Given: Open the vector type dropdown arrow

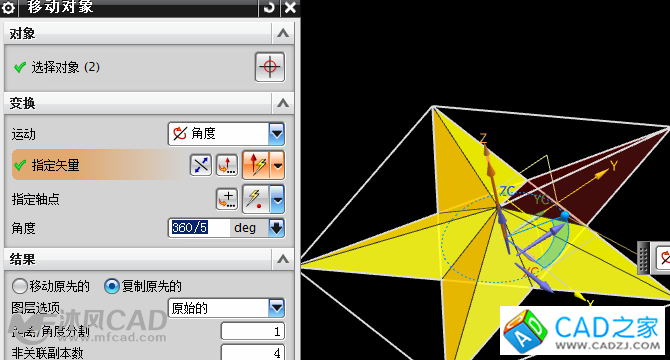Looking at the screenshot, I should pyautogui.click(x=278, y=165).
